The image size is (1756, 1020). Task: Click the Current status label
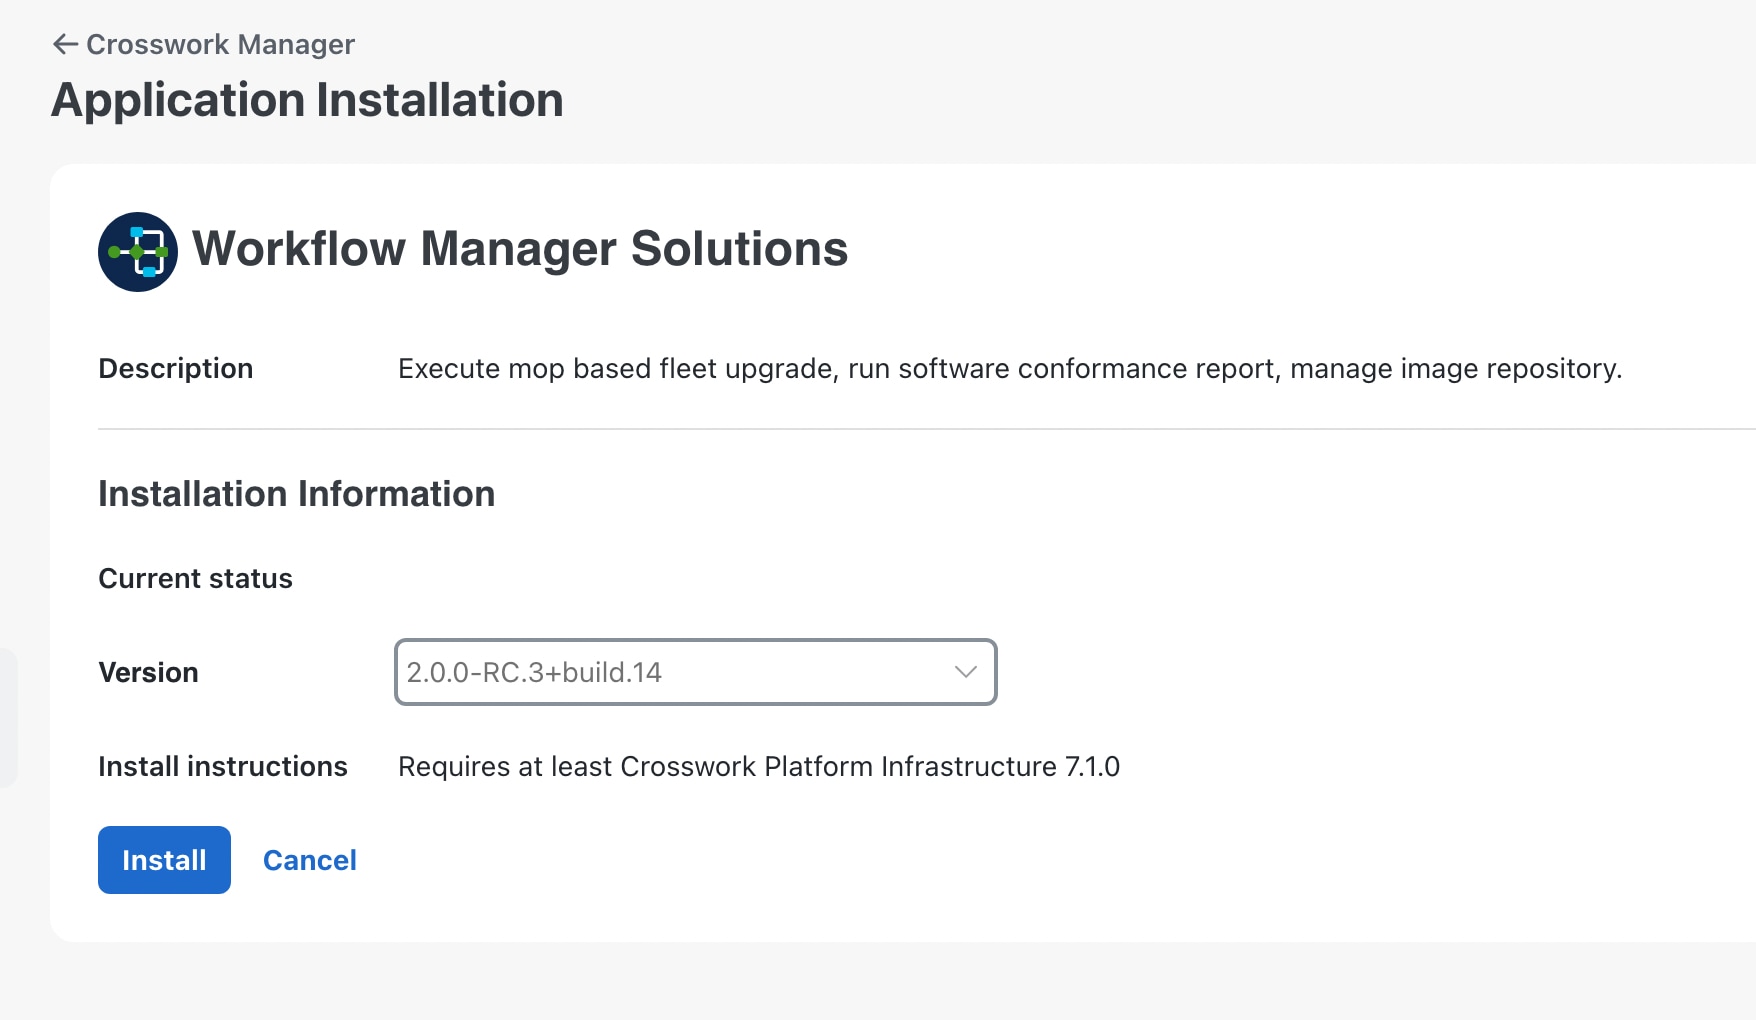point(196,578)
